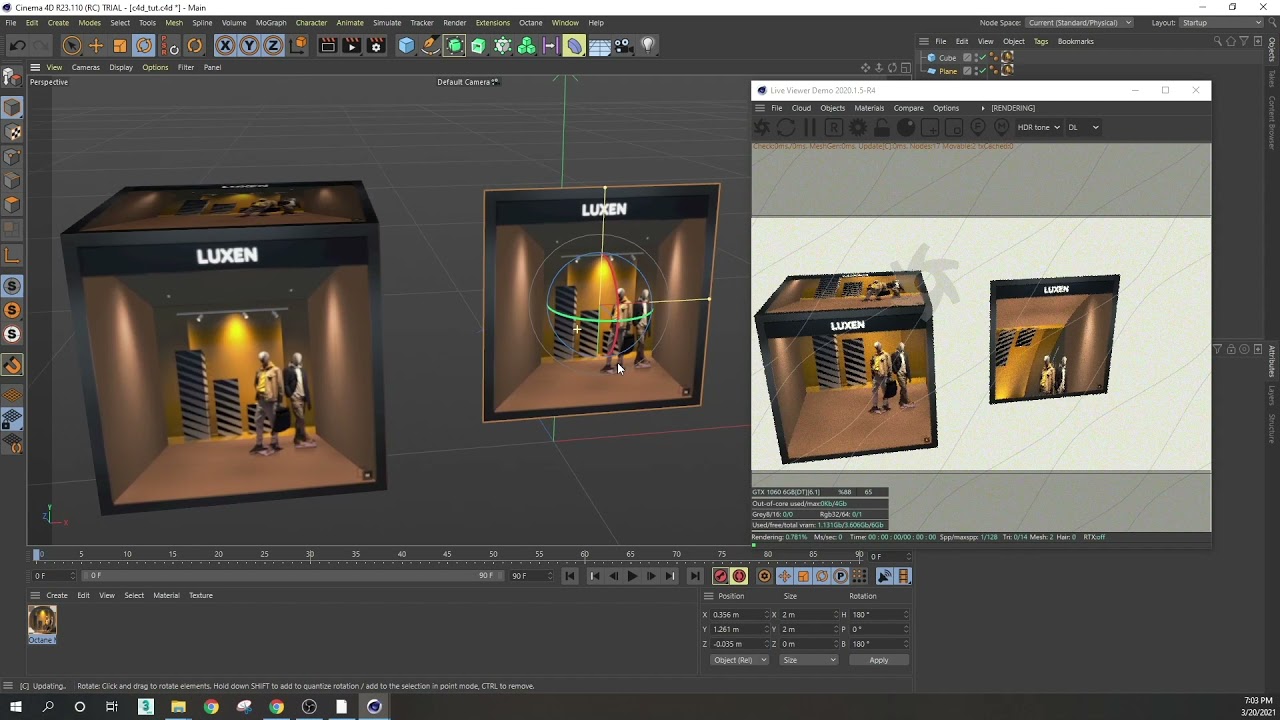This screenshot has height=720, width=1280.
Task: Click Live Viewer lock resolution icon
Action: coord(882,127)
